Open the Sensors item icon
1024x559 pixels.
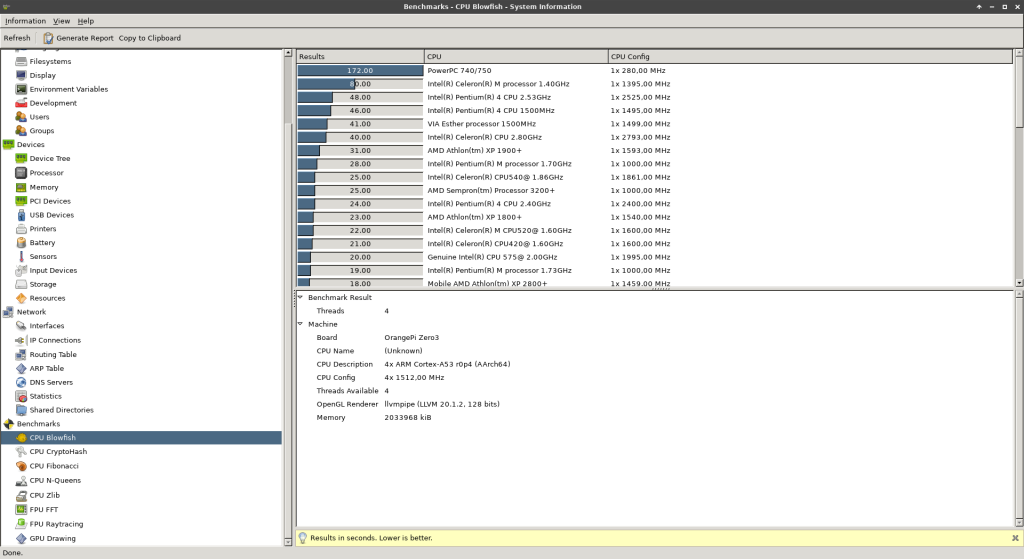[22, 257]
